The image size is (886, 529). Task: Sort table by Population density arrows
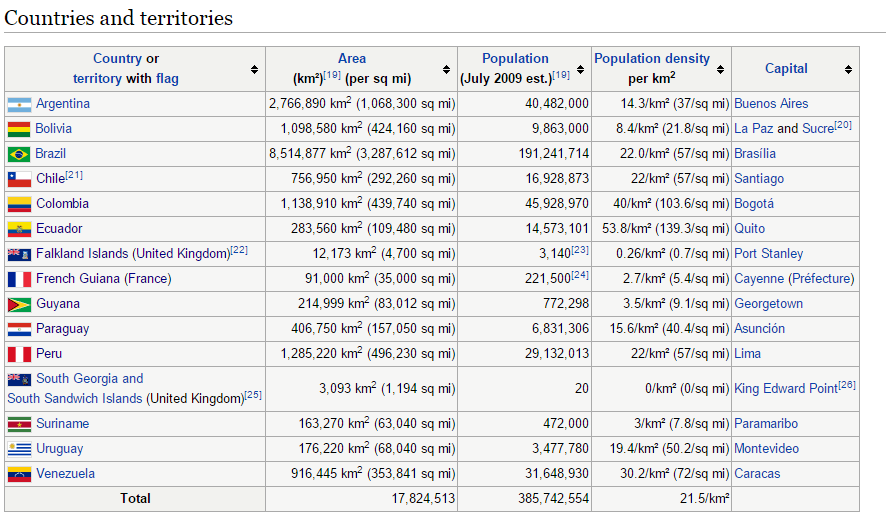(x=721, y=69)
